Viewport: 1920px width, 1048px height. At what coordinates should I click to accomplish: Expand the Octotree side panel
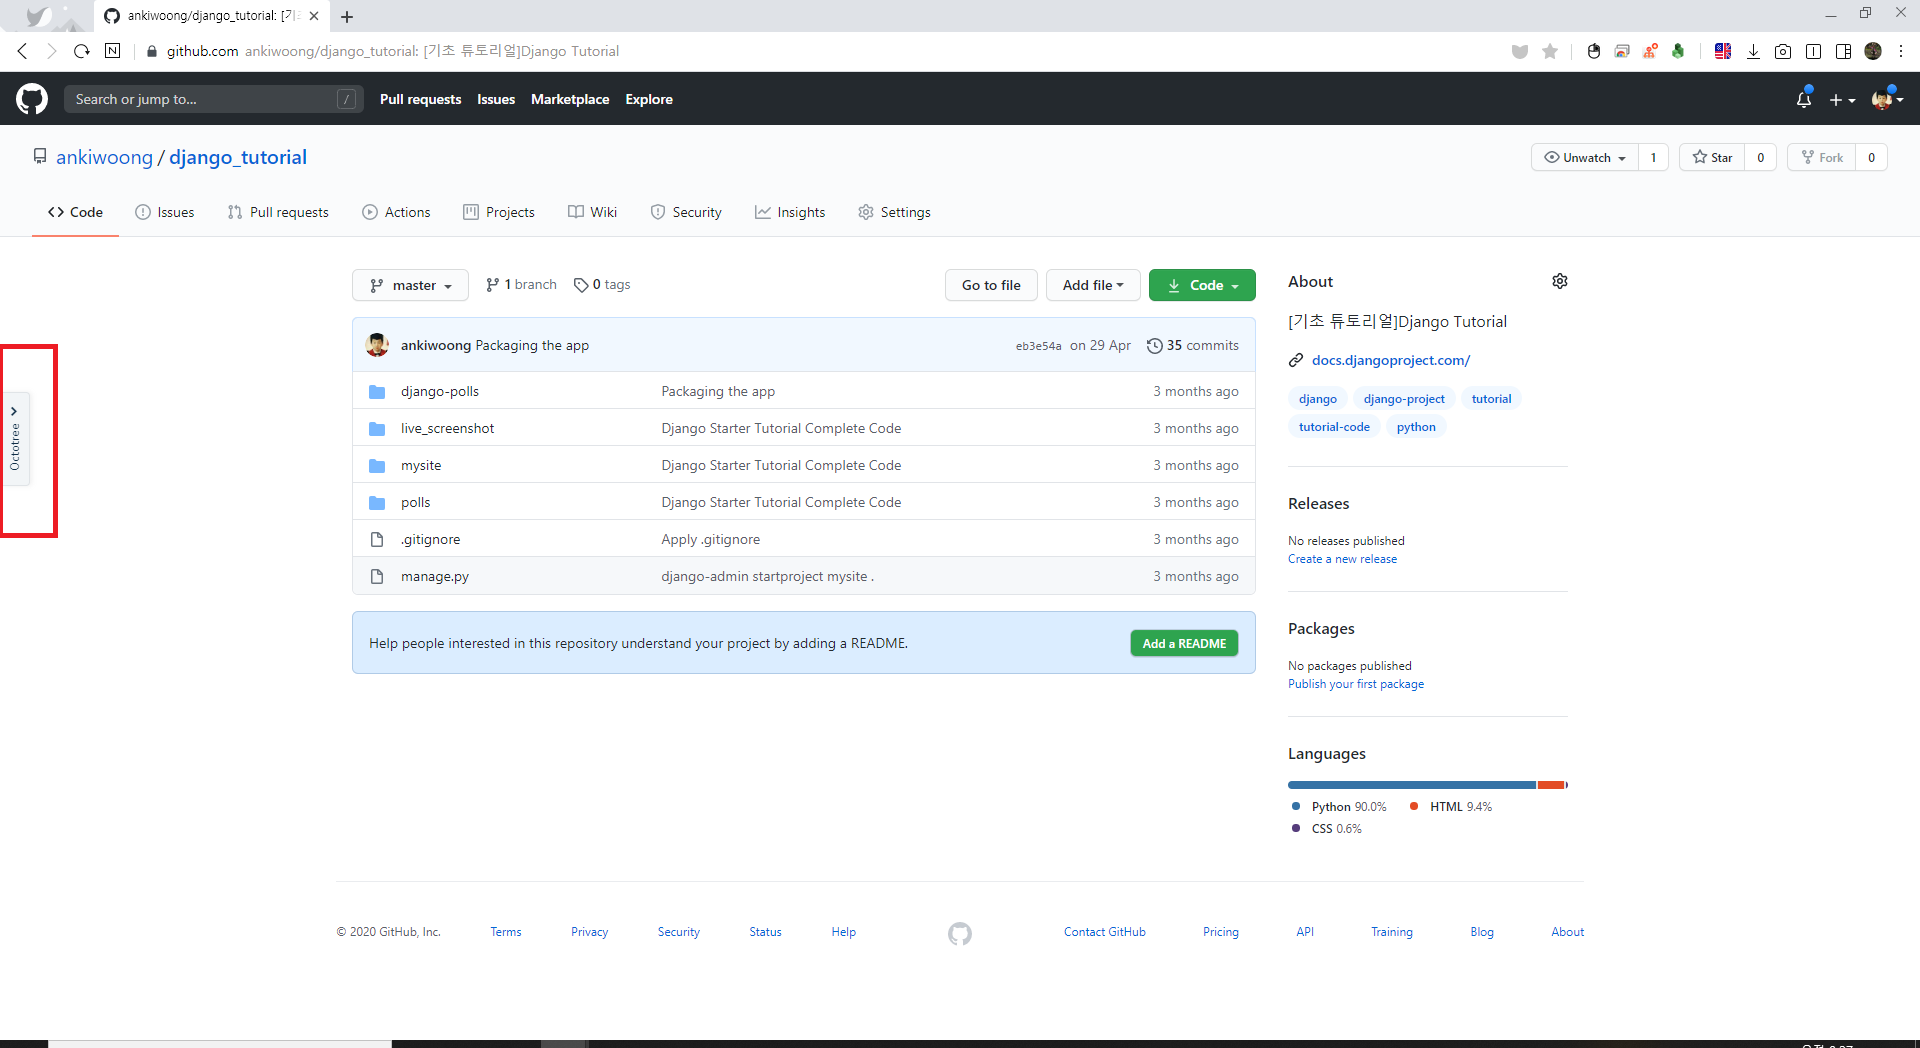(15, 439)
